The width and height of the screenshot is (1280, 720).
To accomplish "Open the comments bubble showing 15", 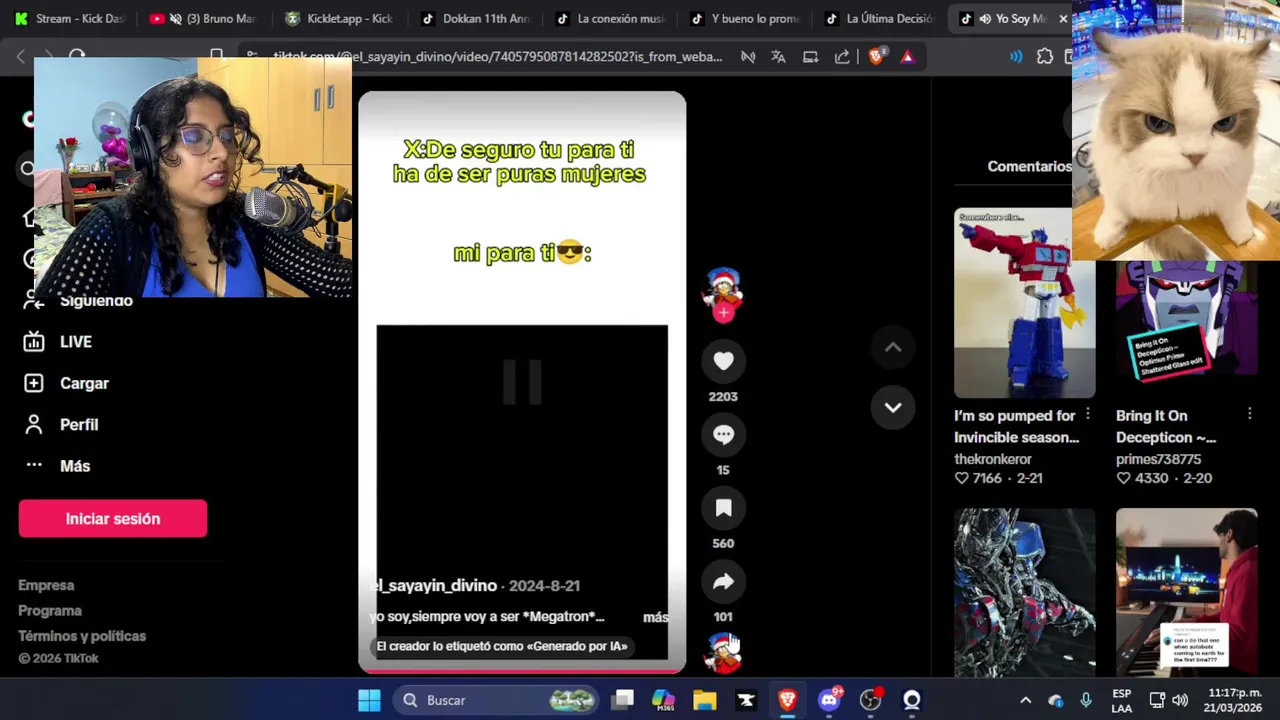I will point(723,435).
